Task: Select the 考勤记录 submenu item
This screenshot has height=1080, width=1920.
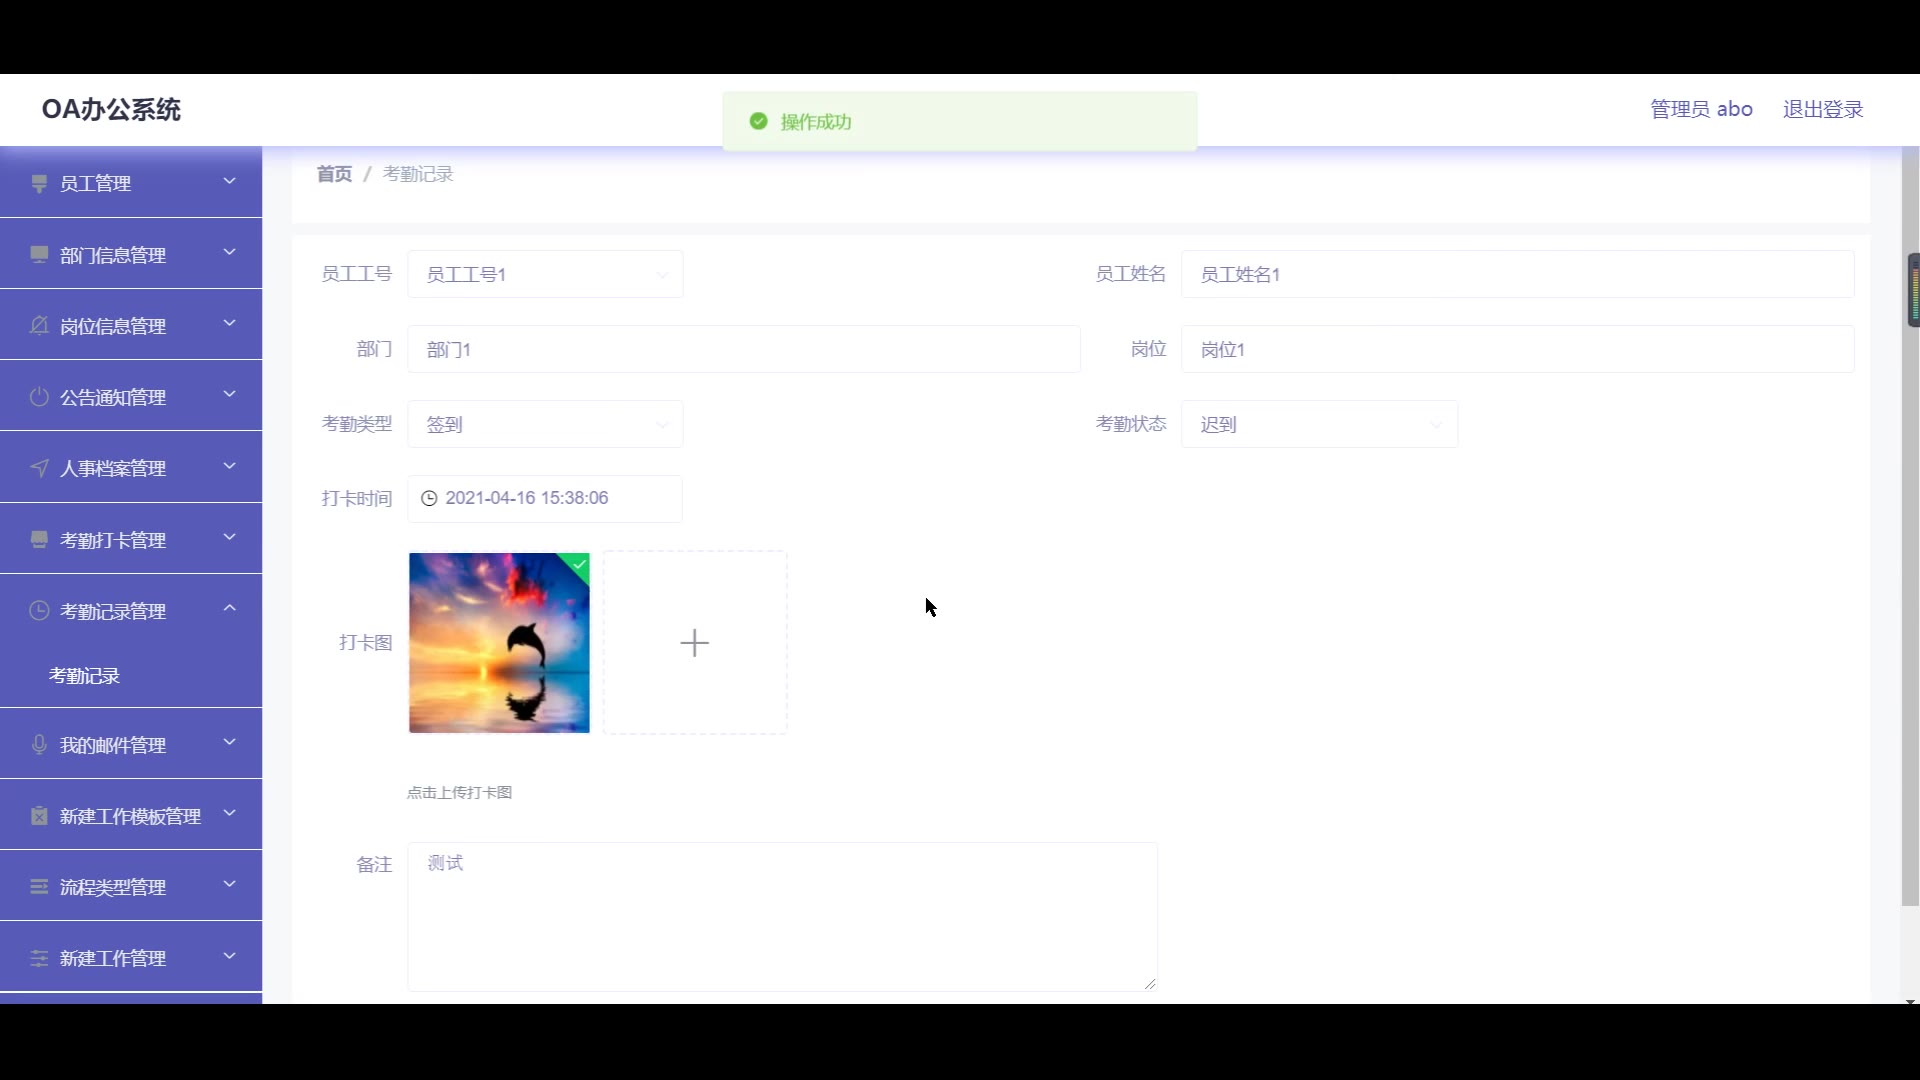Action: (84, 676)
